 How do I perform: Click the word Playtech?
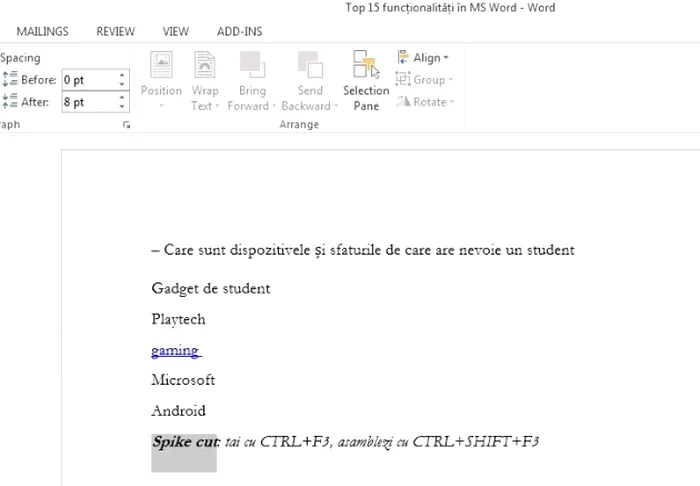click(x=179, y=320)
